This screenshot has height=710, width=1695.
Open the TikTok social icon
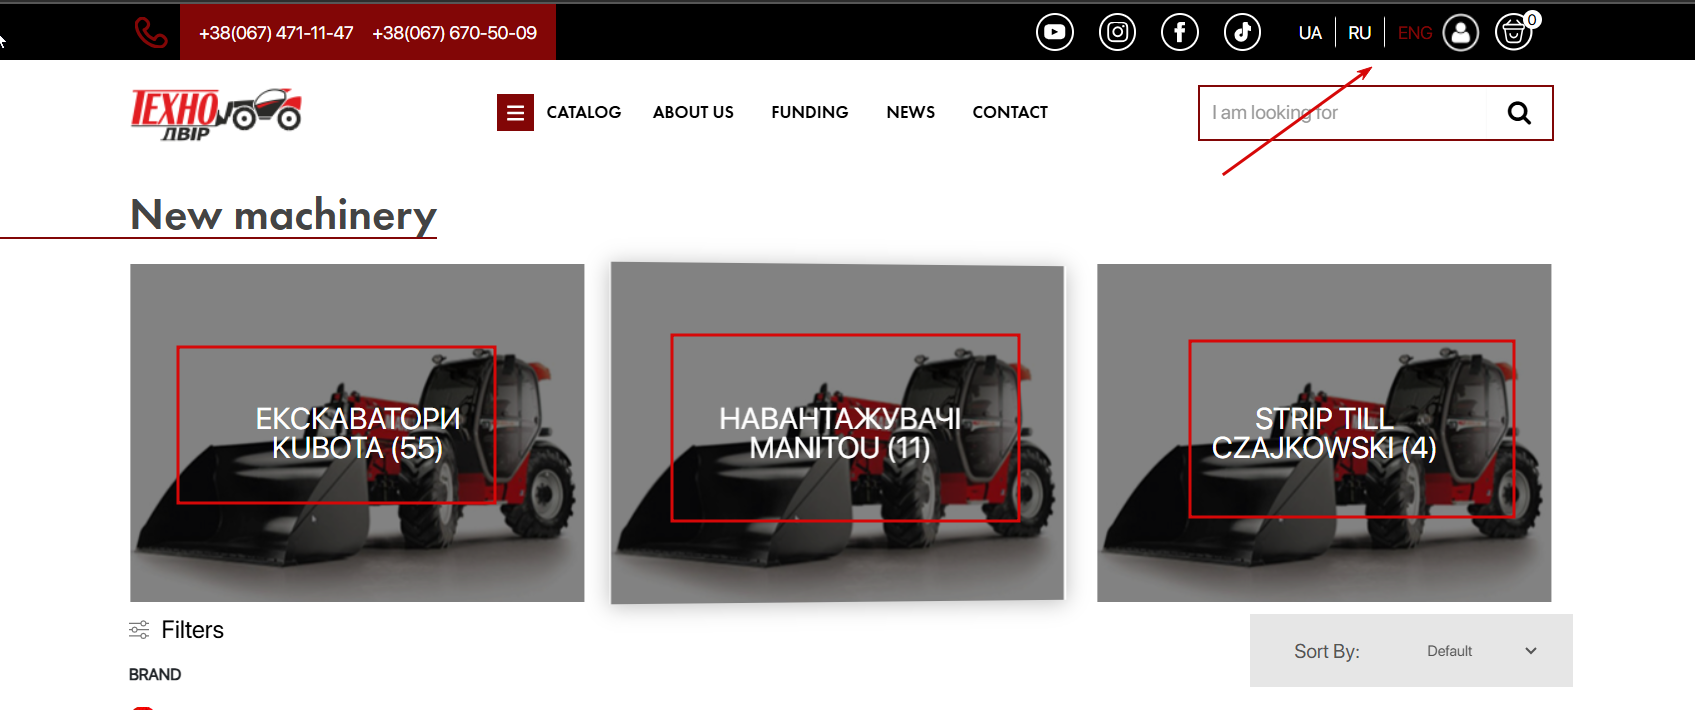point(1243,32)
